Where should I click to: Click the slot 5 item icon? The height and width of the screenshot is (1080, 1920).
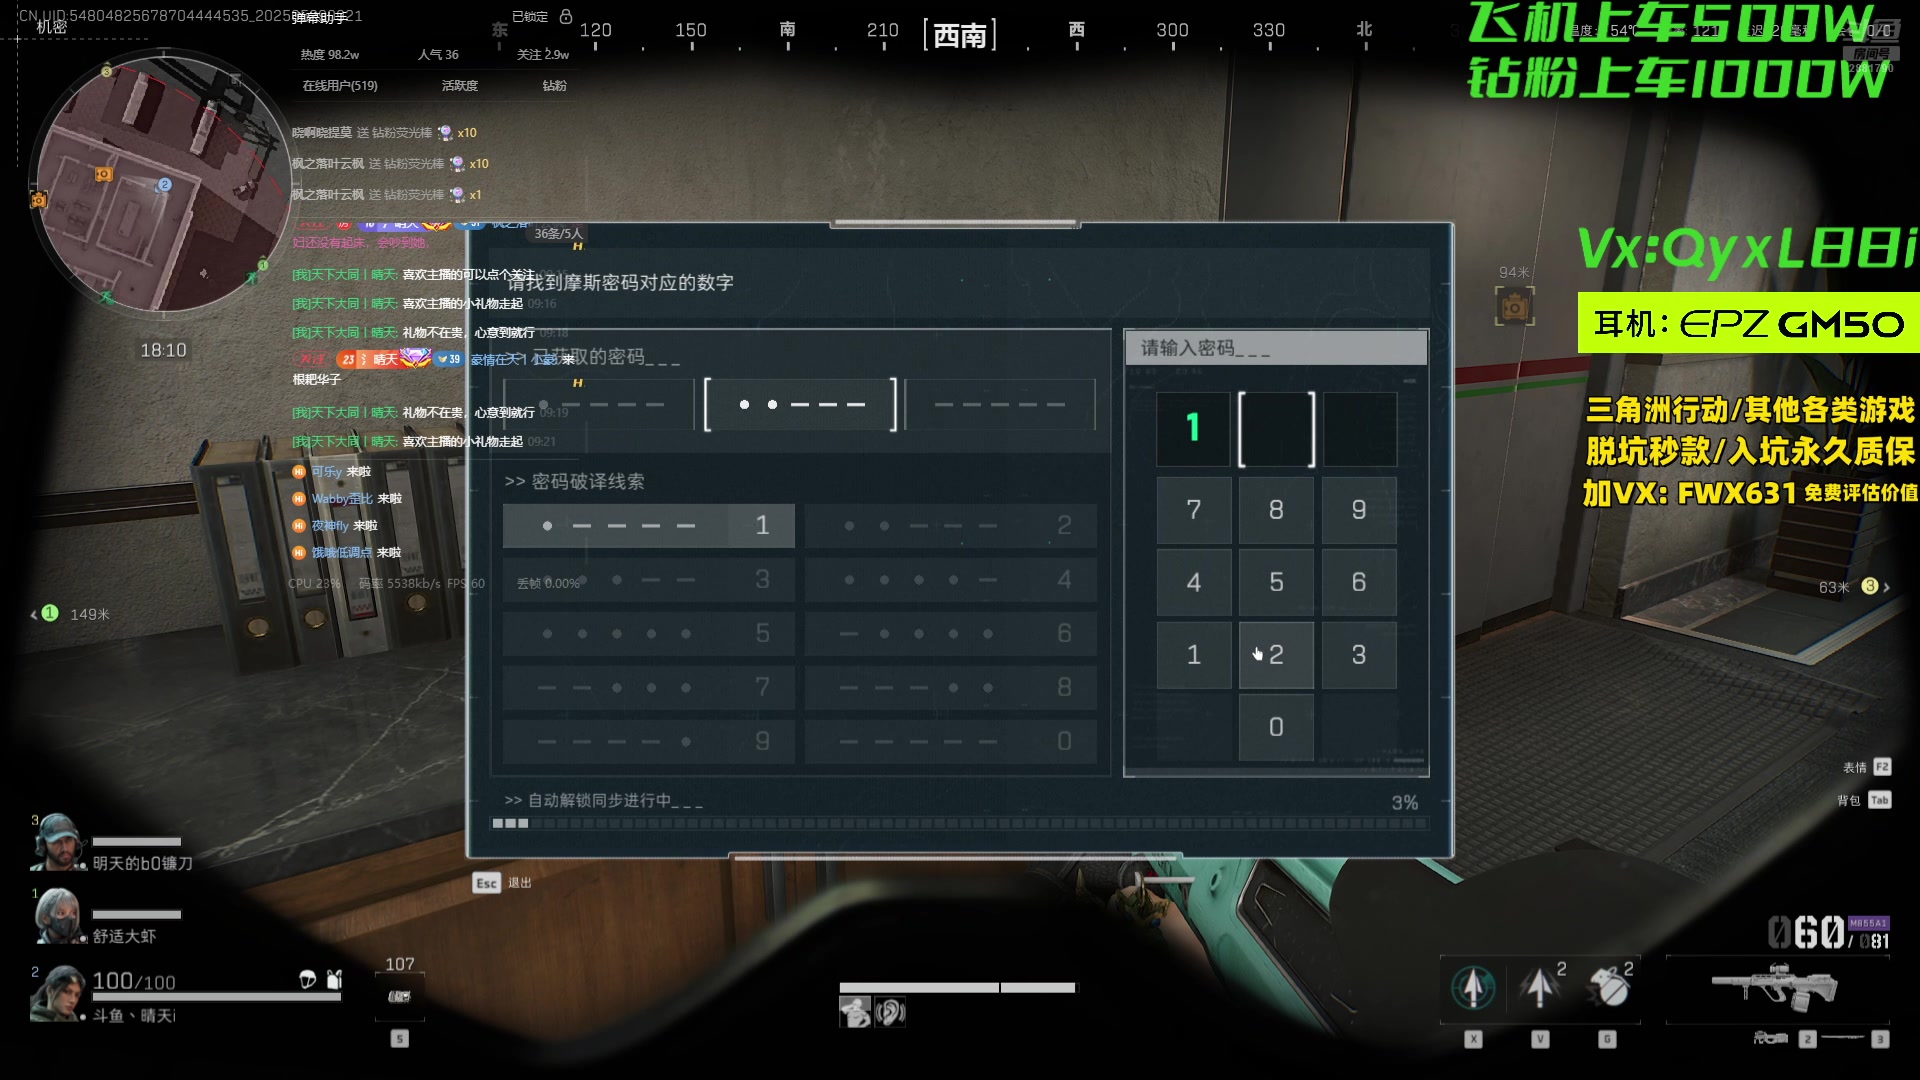[x=399, y=996]
